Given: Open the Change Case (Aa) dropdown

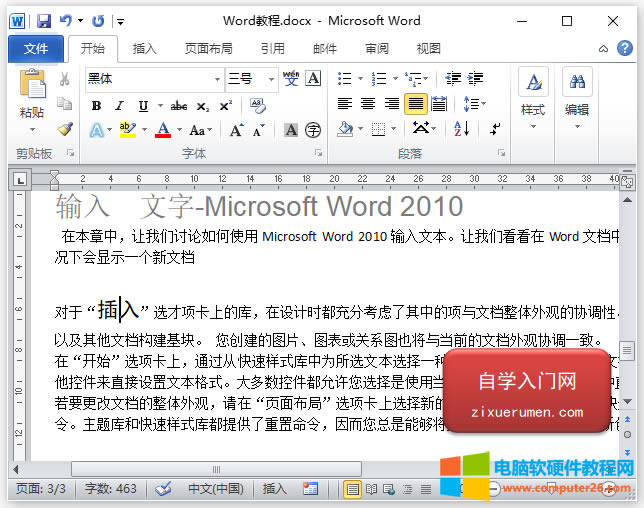Looking at the screenshot, I should pos(200,131).
